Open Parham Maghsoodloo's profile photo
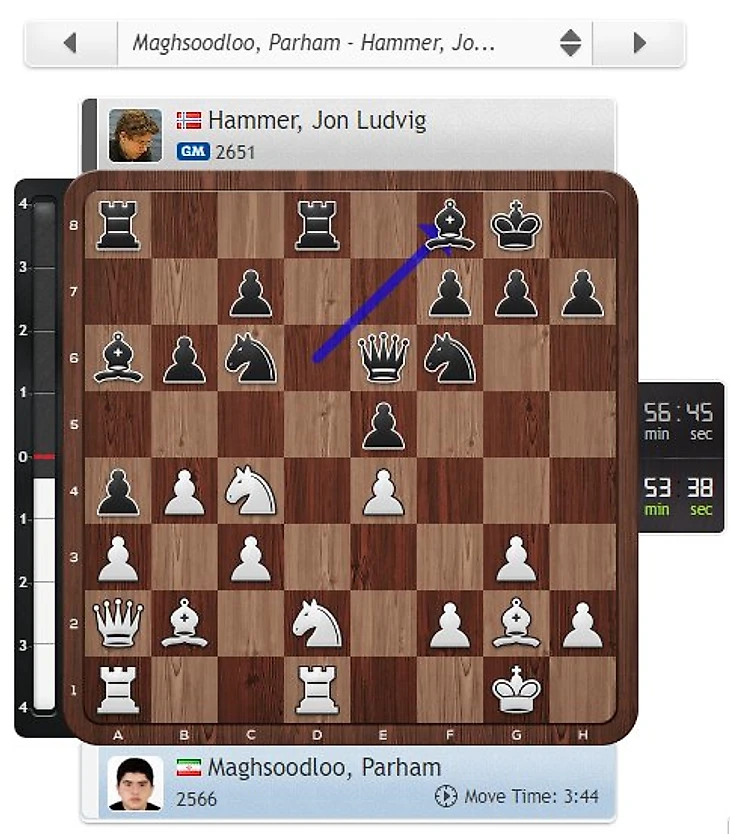 135,783
